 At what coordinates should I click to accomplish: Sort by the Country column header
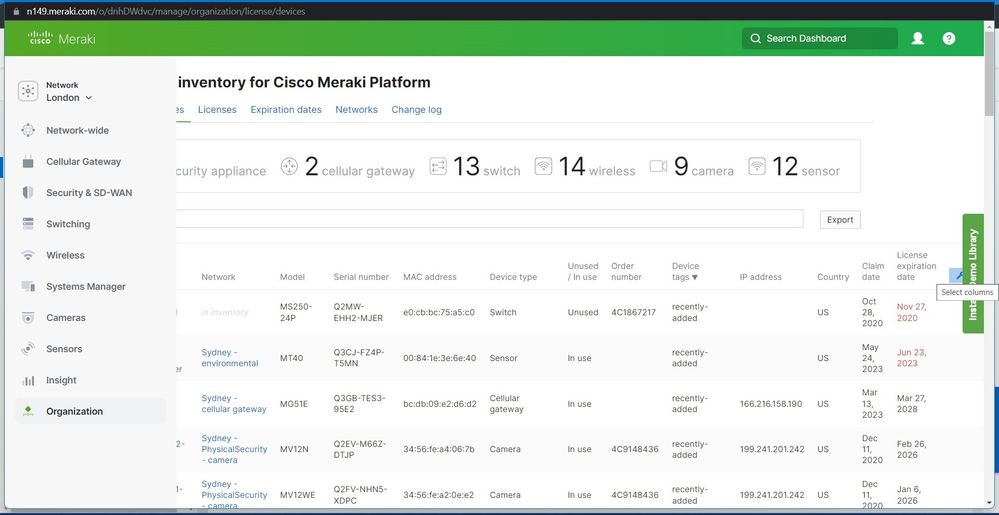point(833,277)
